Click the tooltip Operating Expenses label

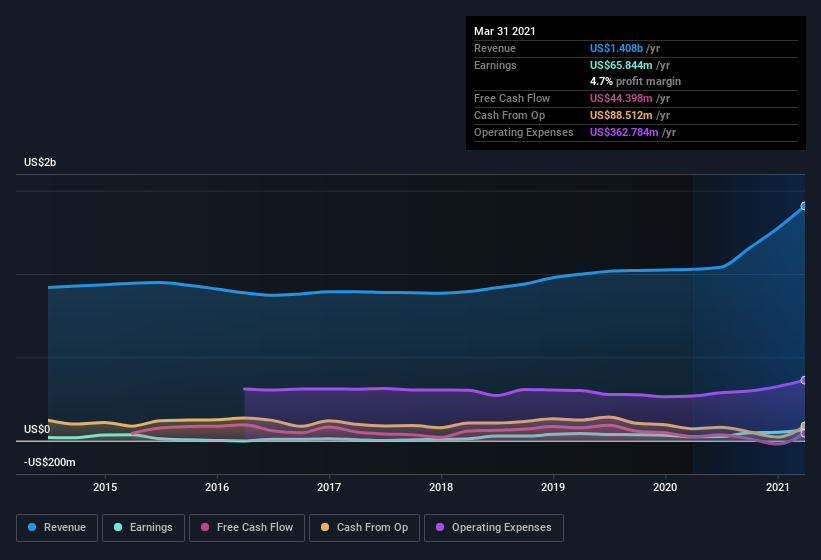coord(524,132)
